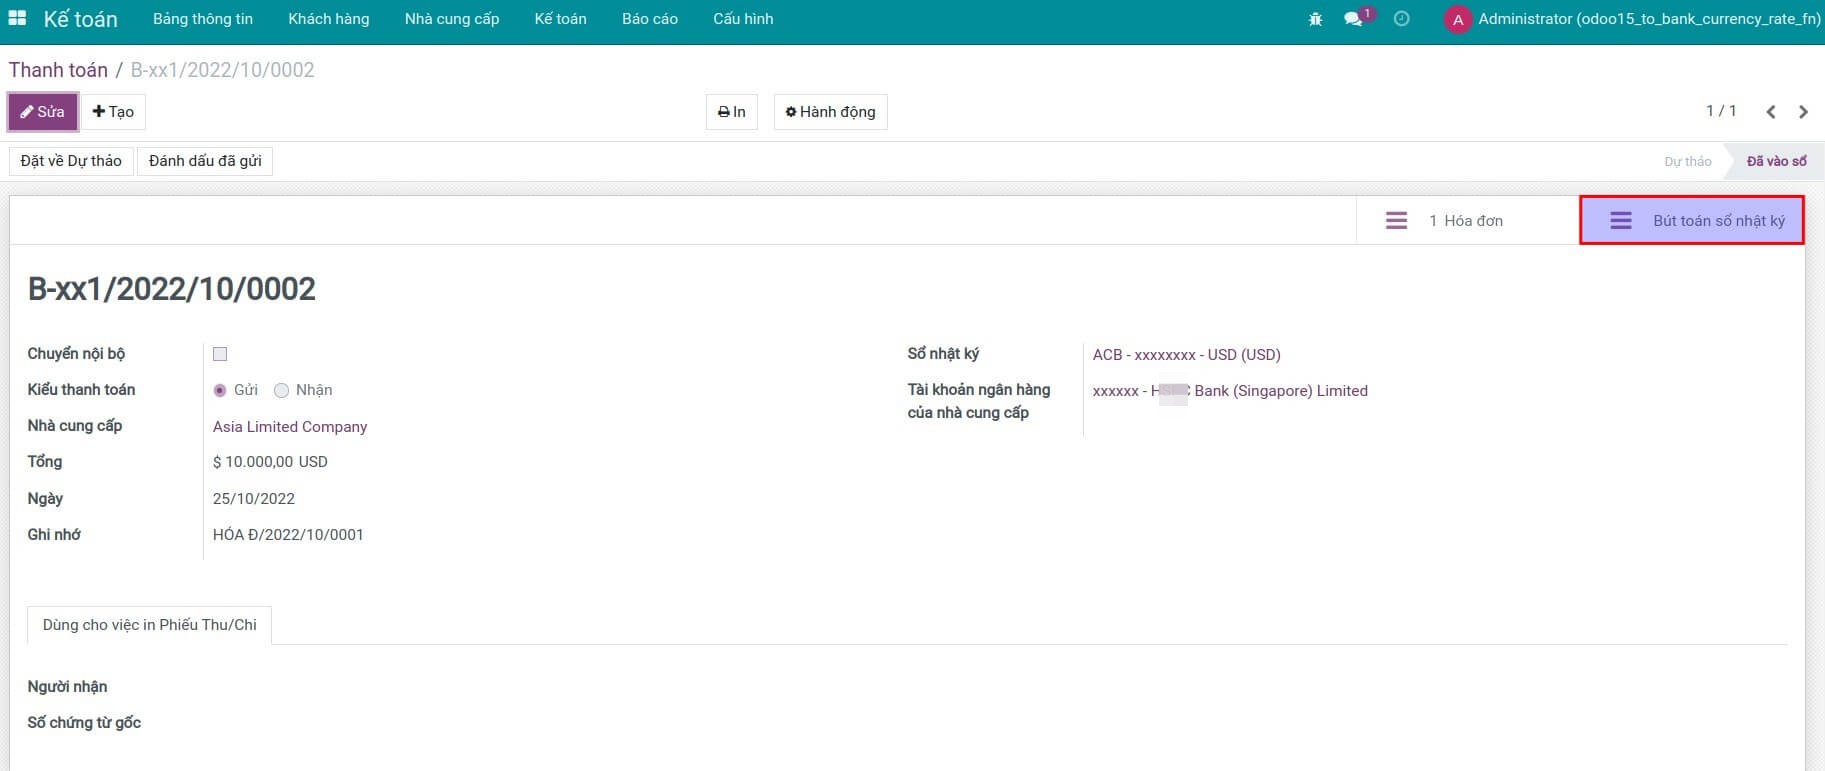Click the Bút toán sổ nhật ký button
The width and height of the screenshot is (1825, 771).
click(x=1692, y=221)
